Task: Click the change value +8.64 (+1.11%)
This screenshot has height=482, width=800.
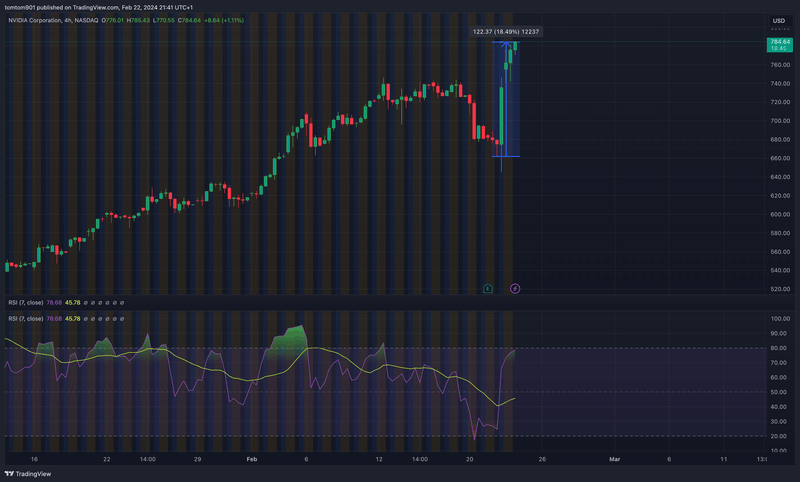Action: coord(224,20)
